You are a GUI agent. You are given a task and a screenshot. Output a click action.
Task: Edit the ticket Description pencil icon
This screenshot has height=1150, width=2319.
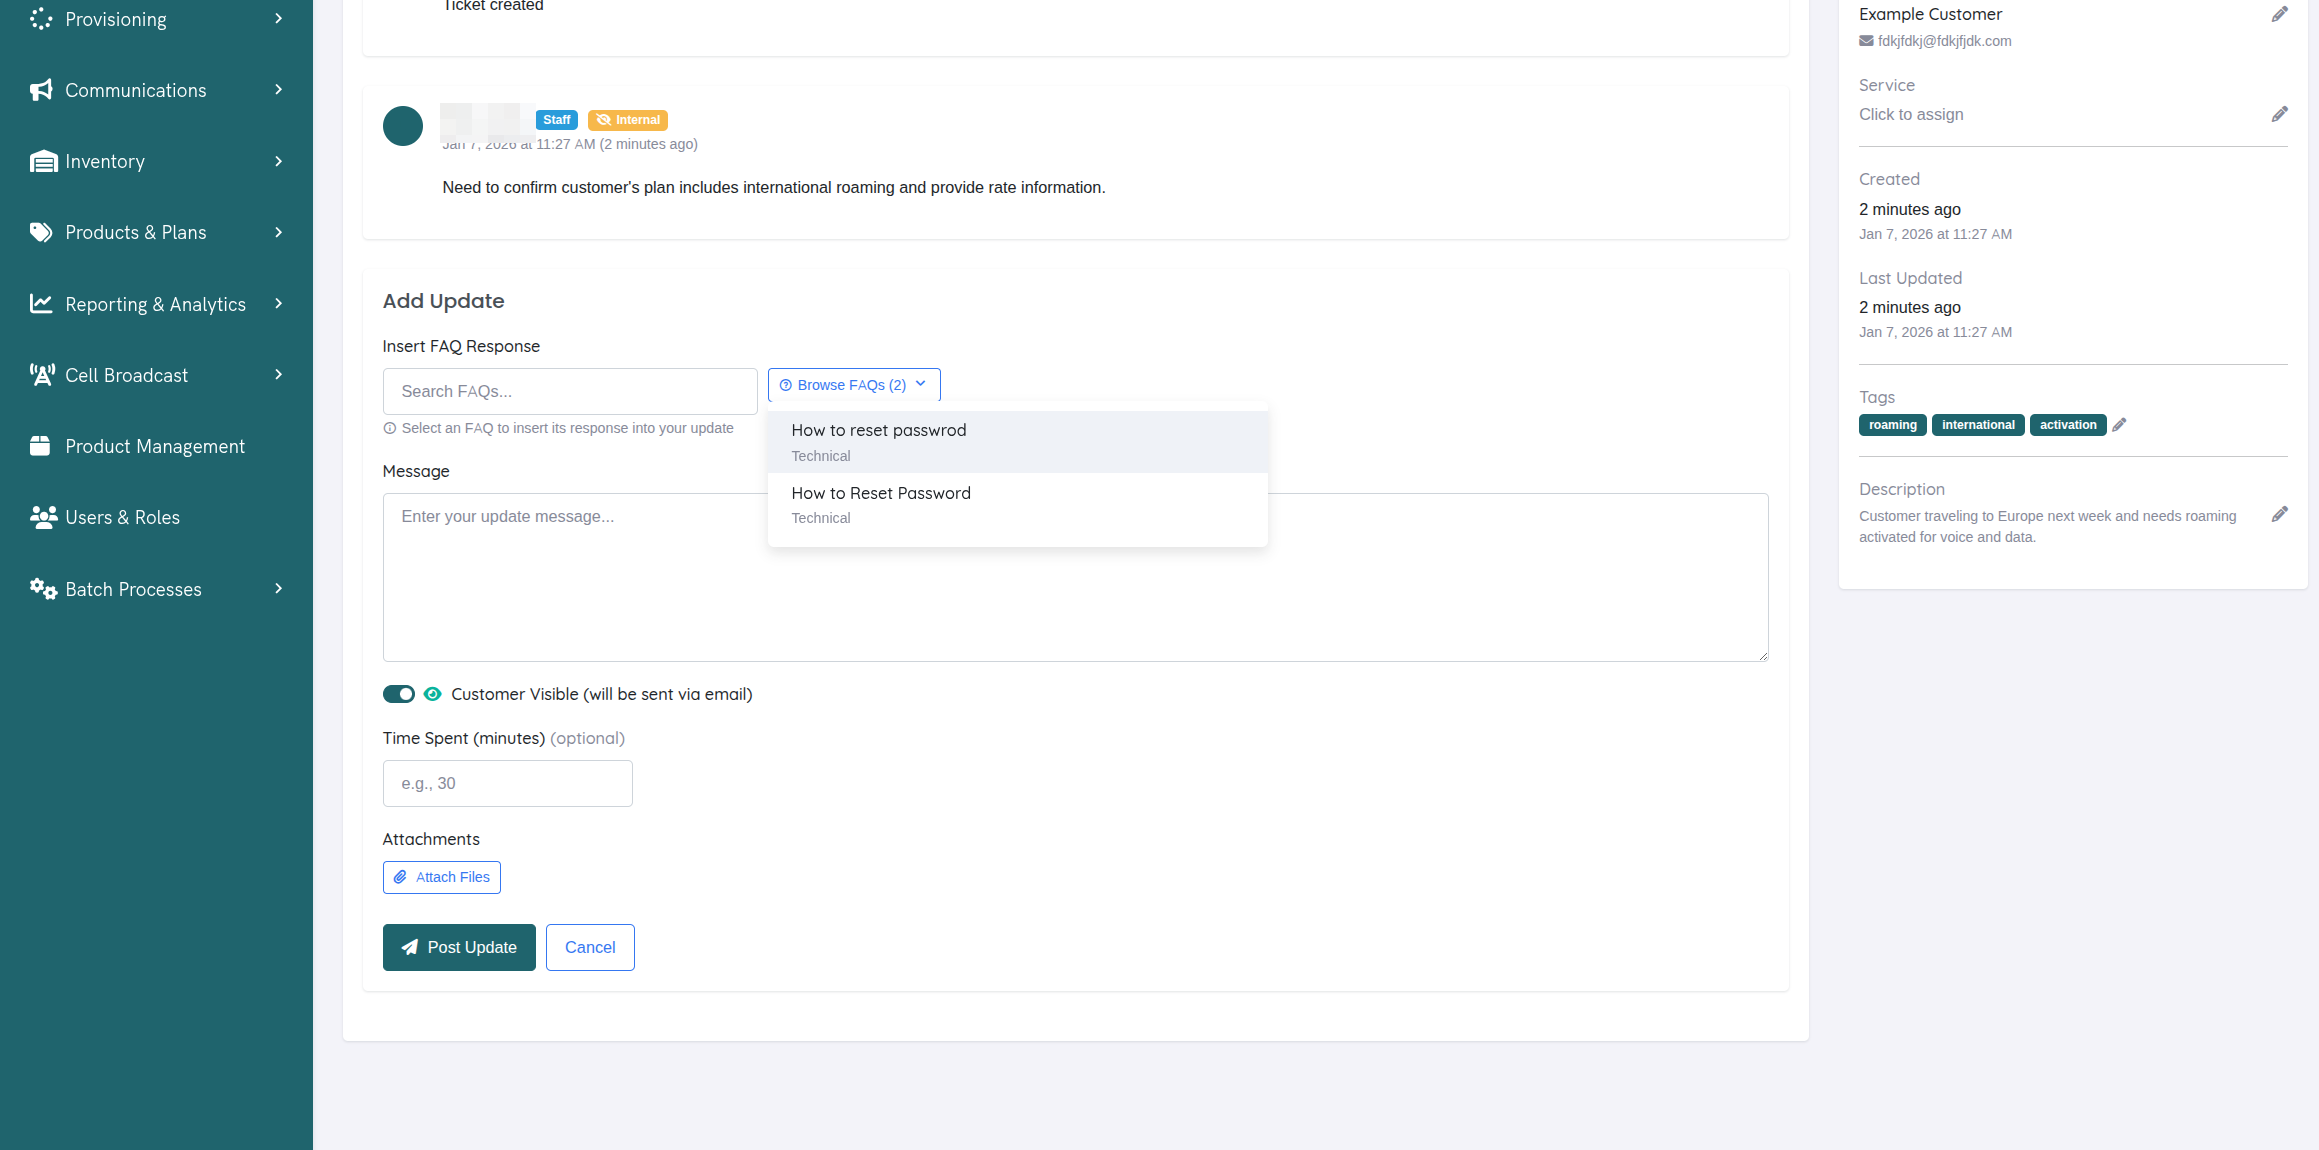pyautogui.click(x=2279, y=514)
